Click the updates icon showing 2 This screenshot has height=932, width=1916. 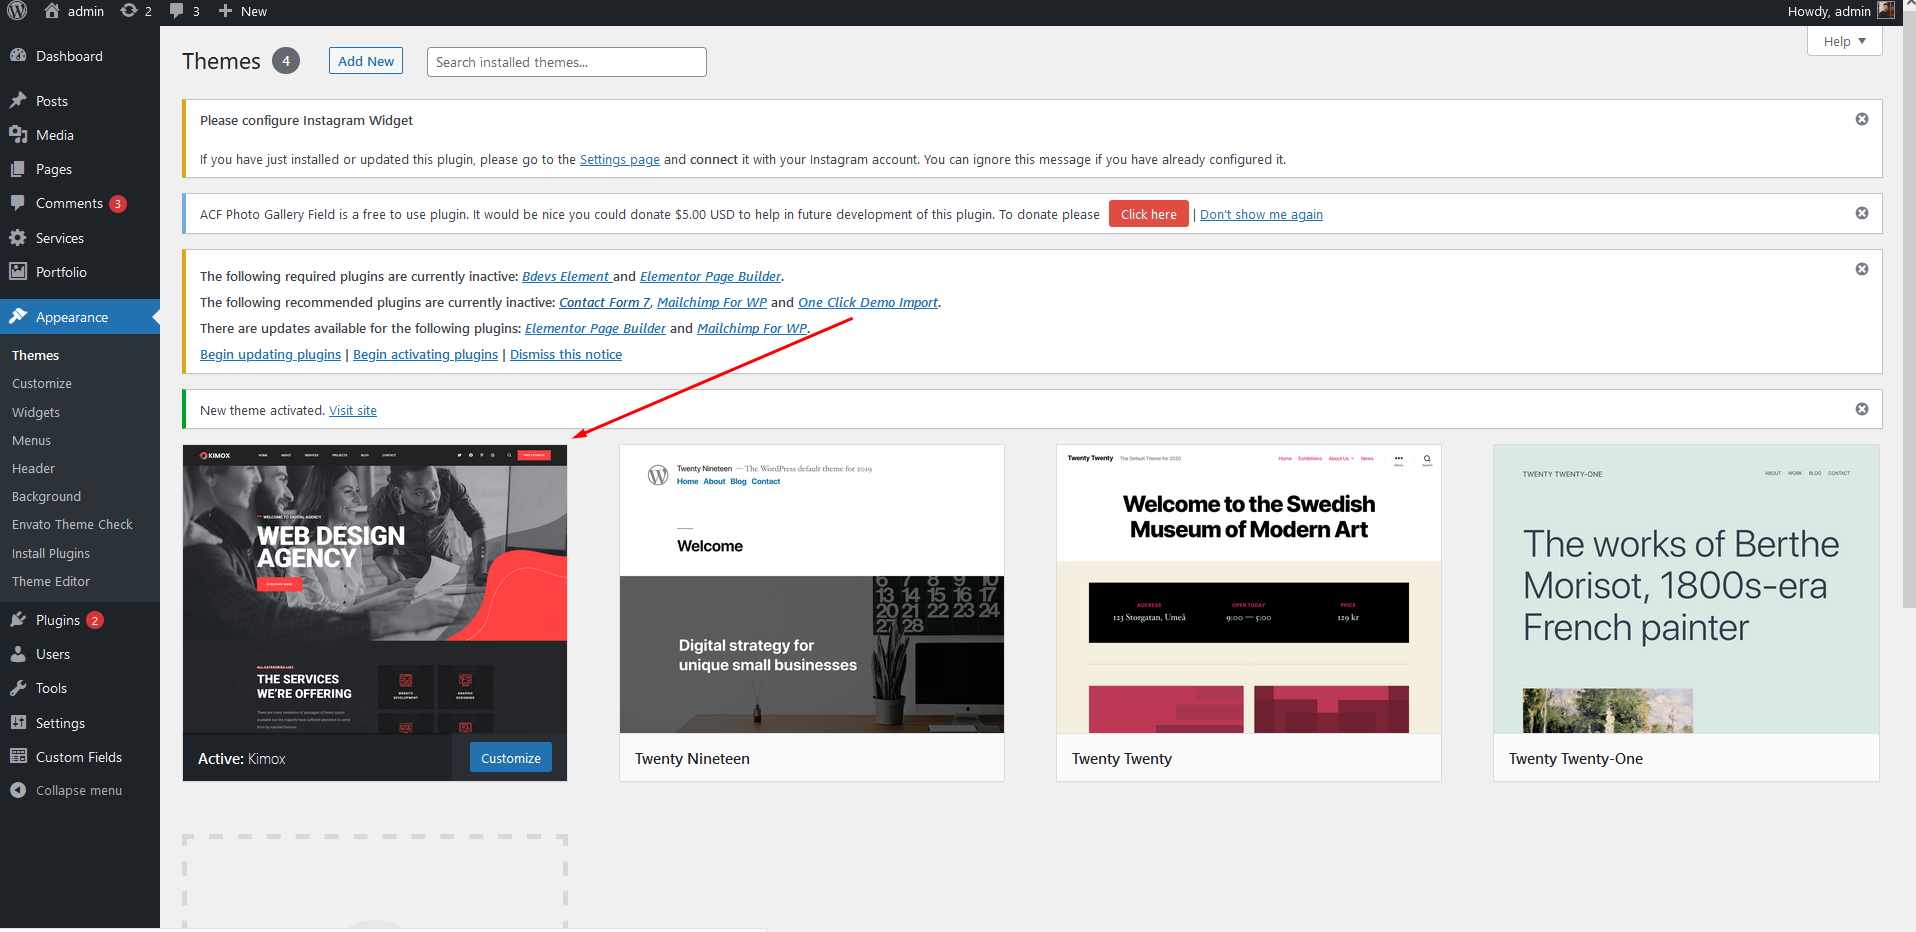[129, 11]
